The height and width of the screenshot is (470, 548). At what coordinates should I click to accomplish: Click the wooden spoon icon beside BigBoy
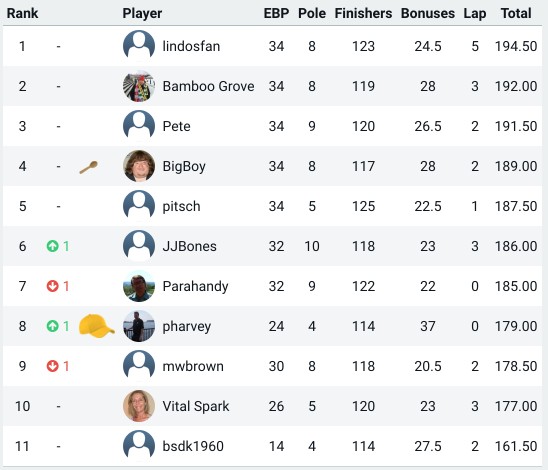(88, 167)
